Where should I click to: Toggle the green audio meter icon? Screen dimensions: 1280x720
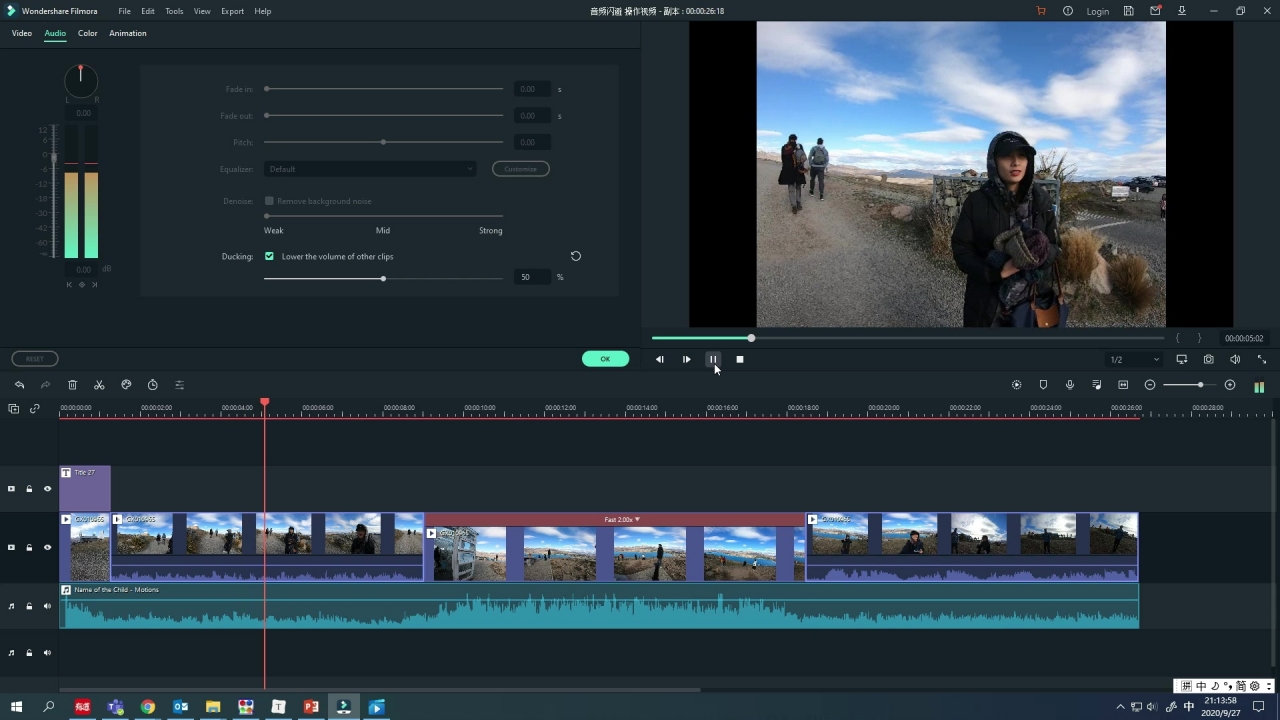point(1259,386)
